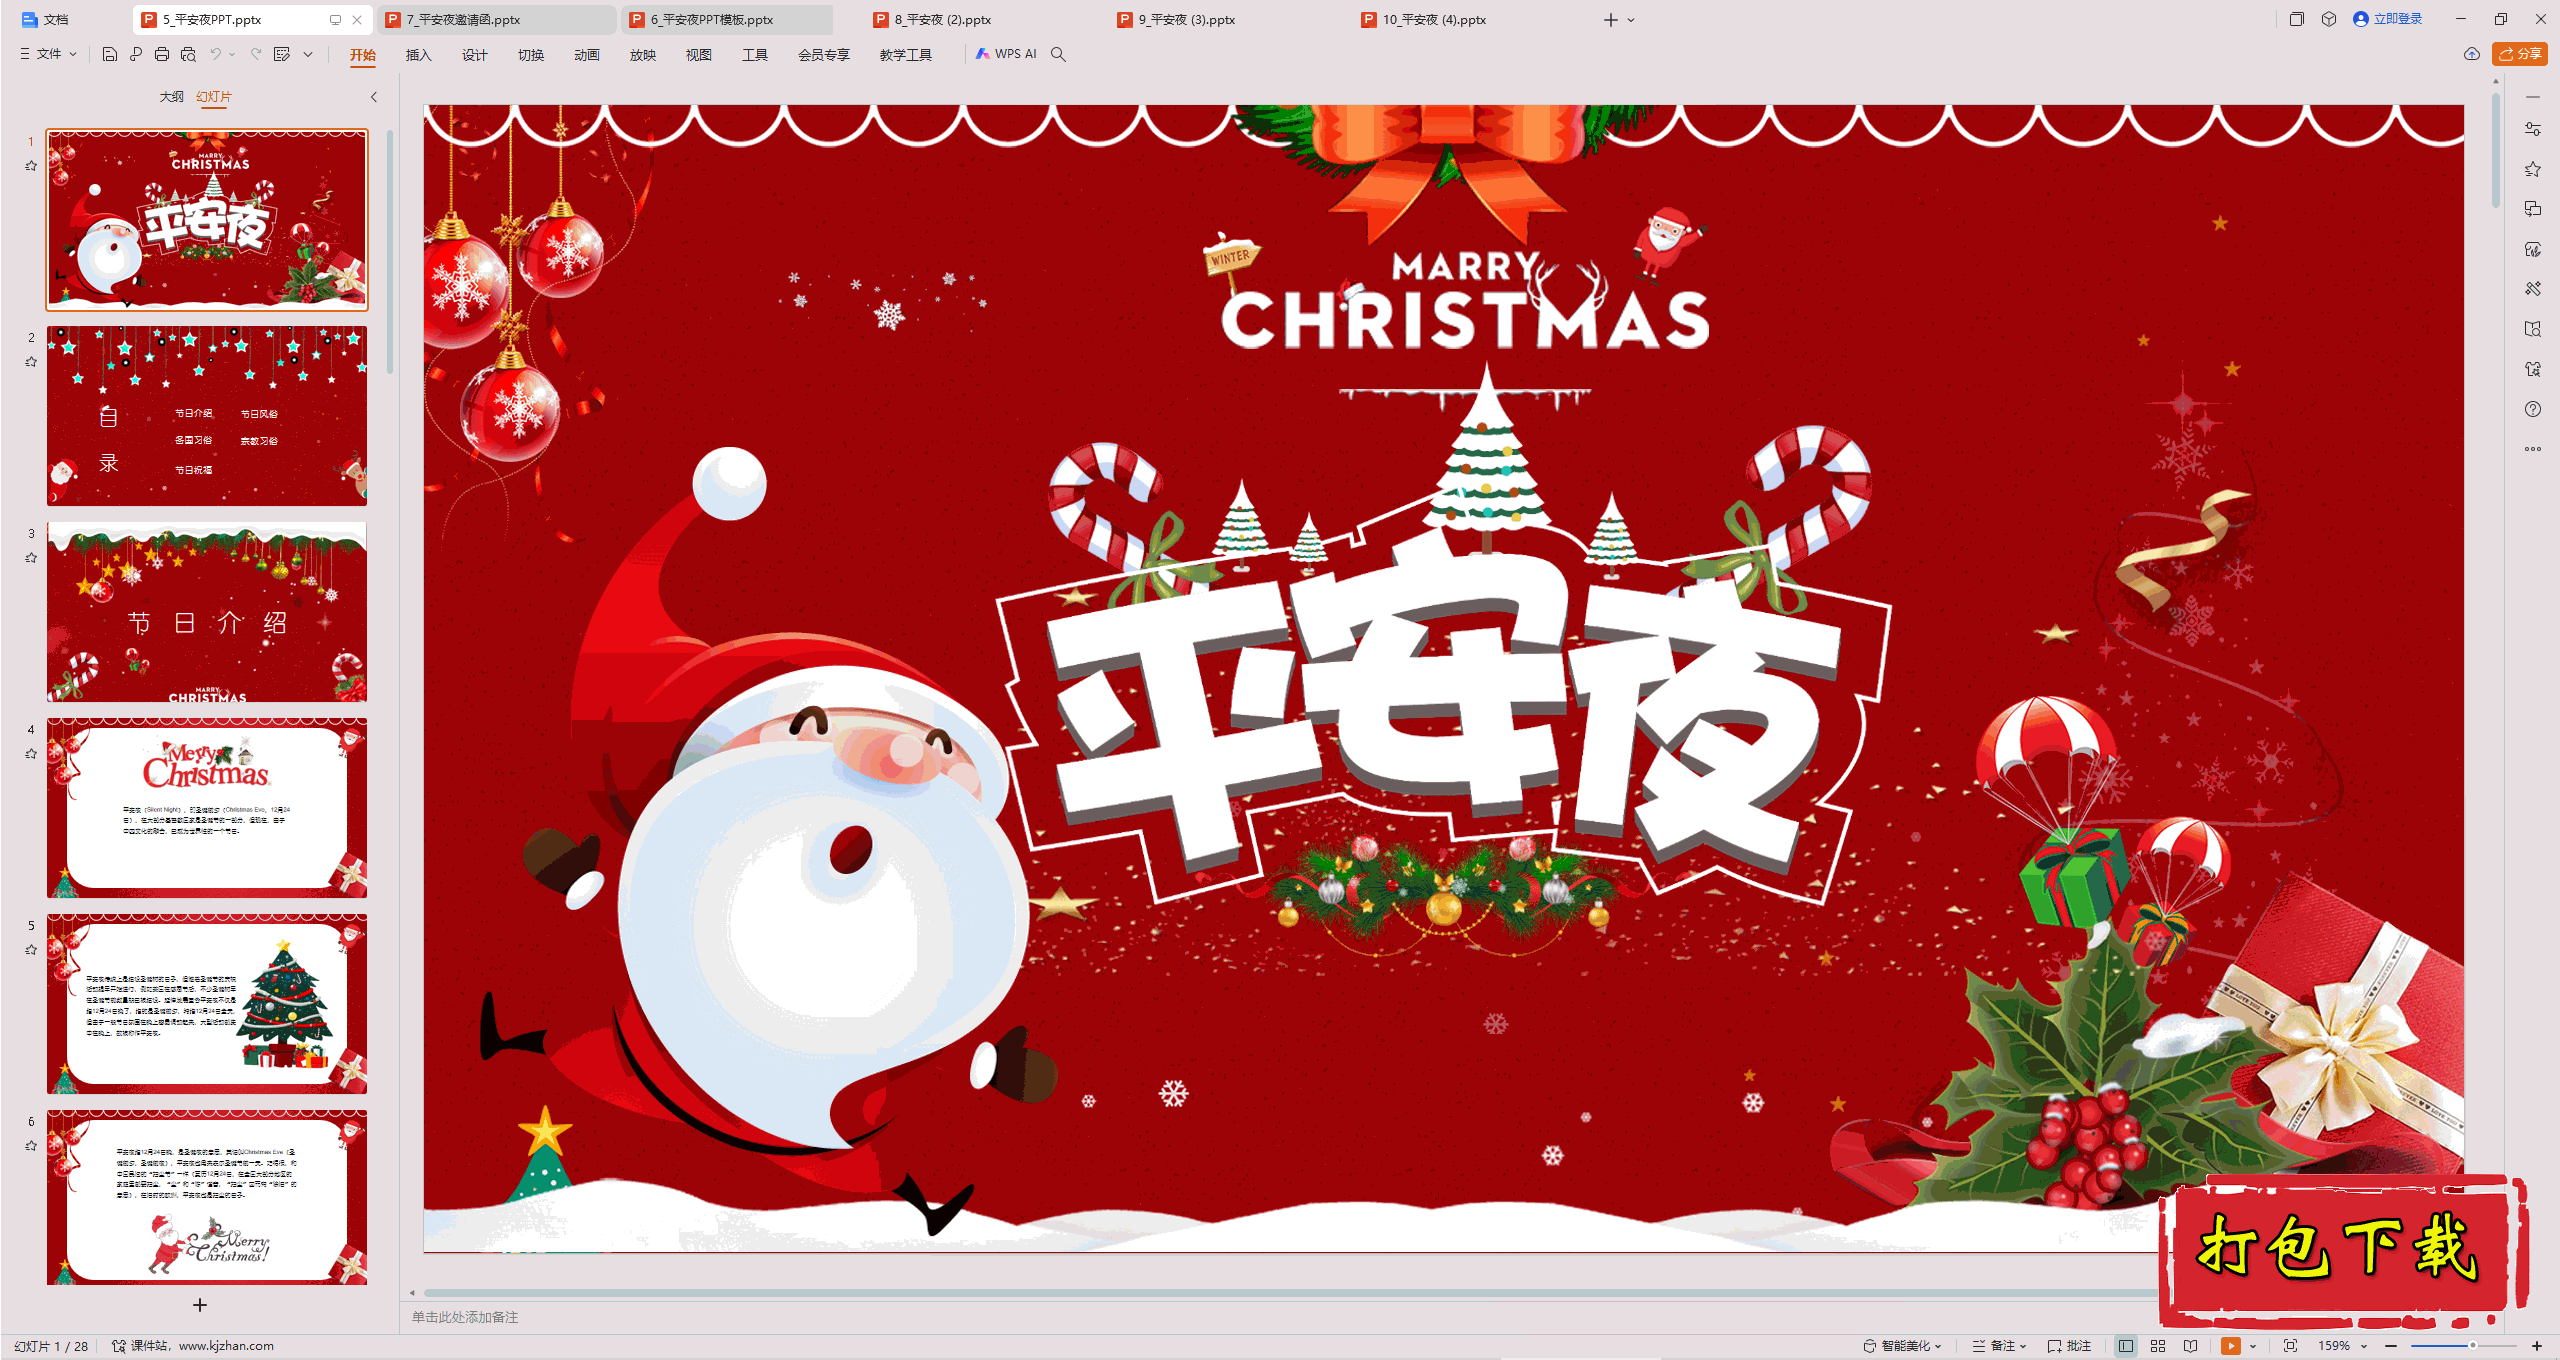This screenshot has height=1360, width=2560.
Task: Click the horizontal scrollbar under the slide
Action: click(1290, 1293)
